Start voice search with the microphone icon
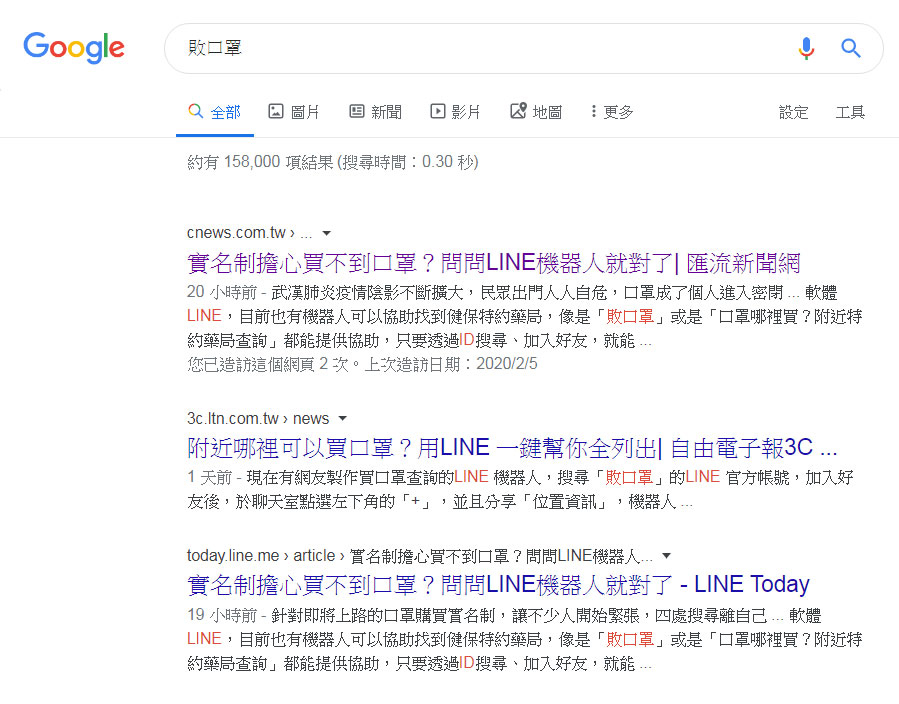Screen dimensions: 899x704 [x=806, y=48]
